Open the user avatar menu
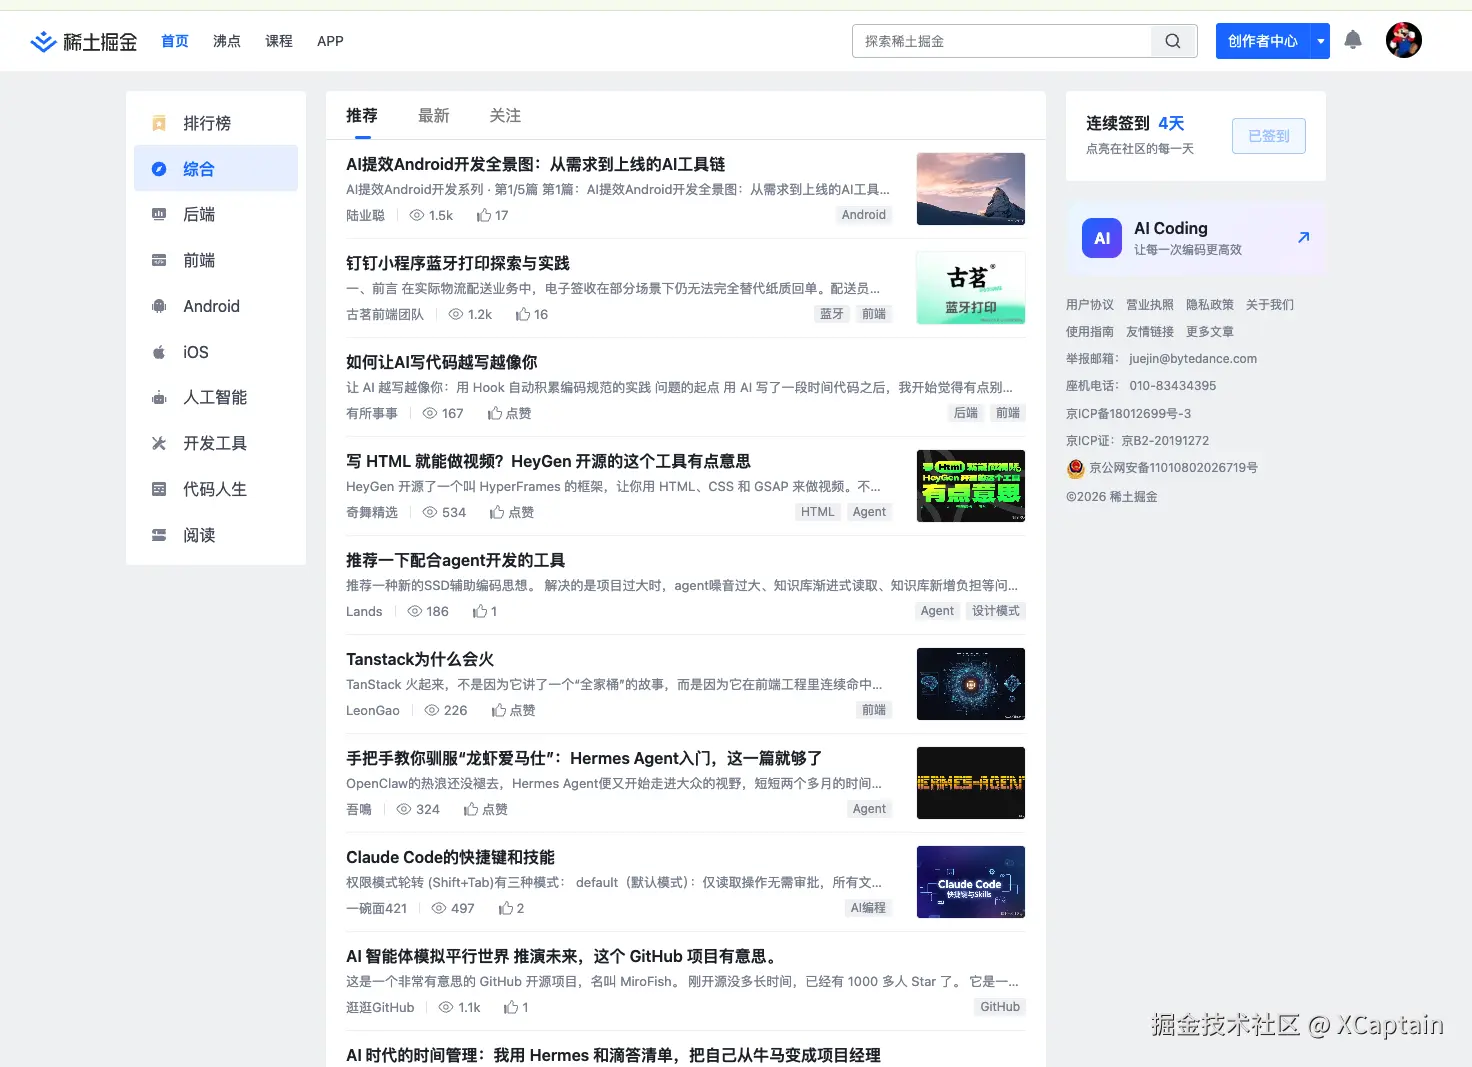This screenshot has width=1472, height=1067. pyautogui.click(x=1404, y=40)
